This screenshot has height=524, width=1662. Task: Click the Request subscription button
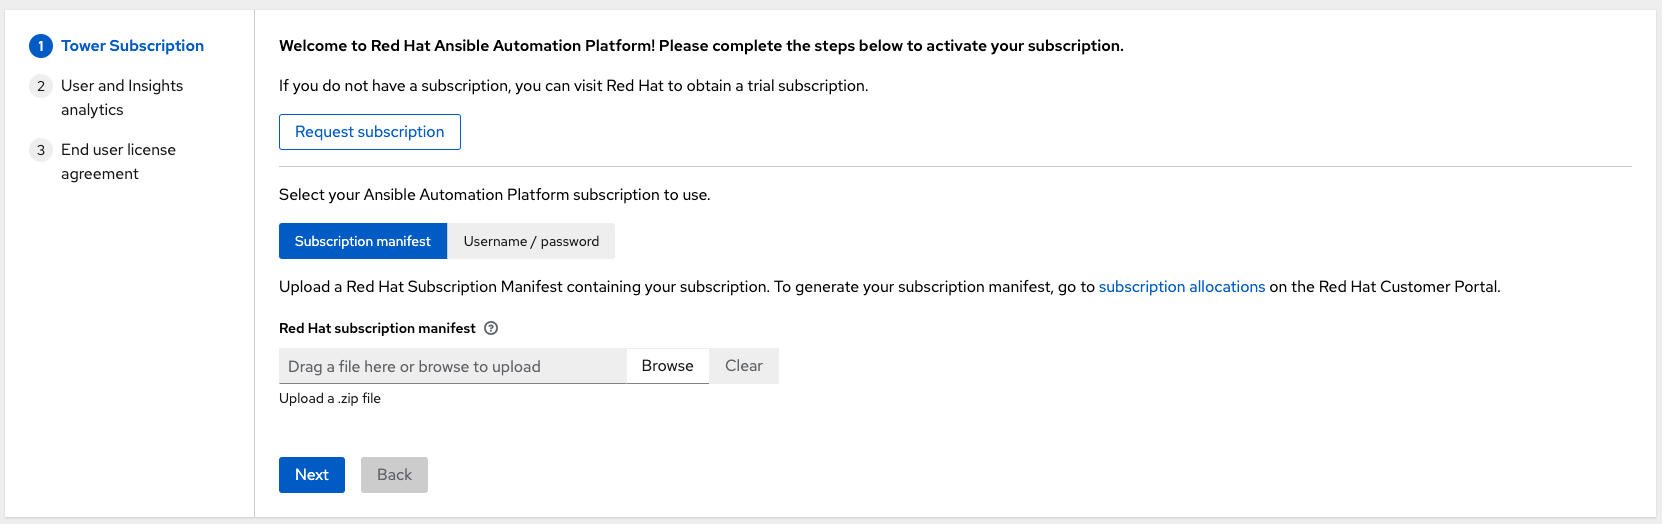point(370,132)
